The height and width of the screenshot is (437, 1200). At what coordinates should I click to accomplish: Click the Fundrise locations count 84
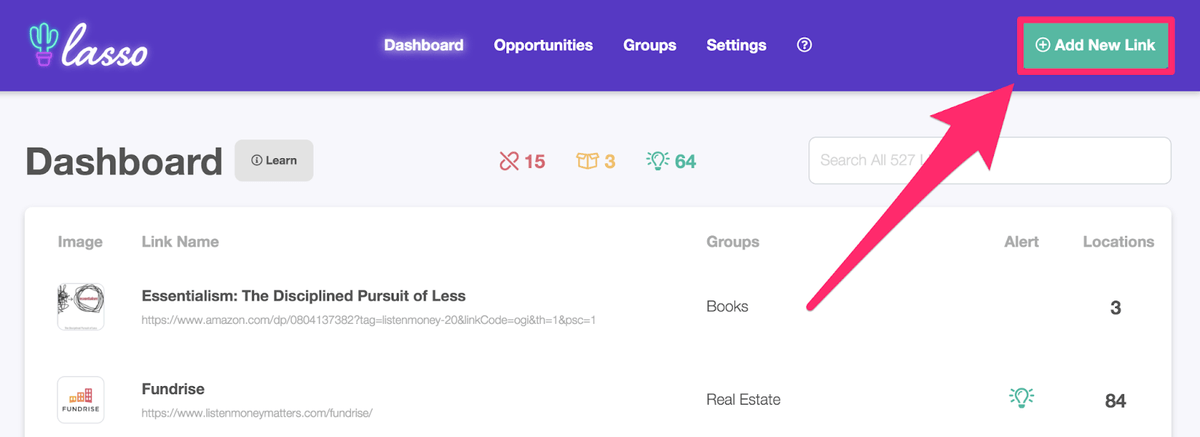(1115, 401)
